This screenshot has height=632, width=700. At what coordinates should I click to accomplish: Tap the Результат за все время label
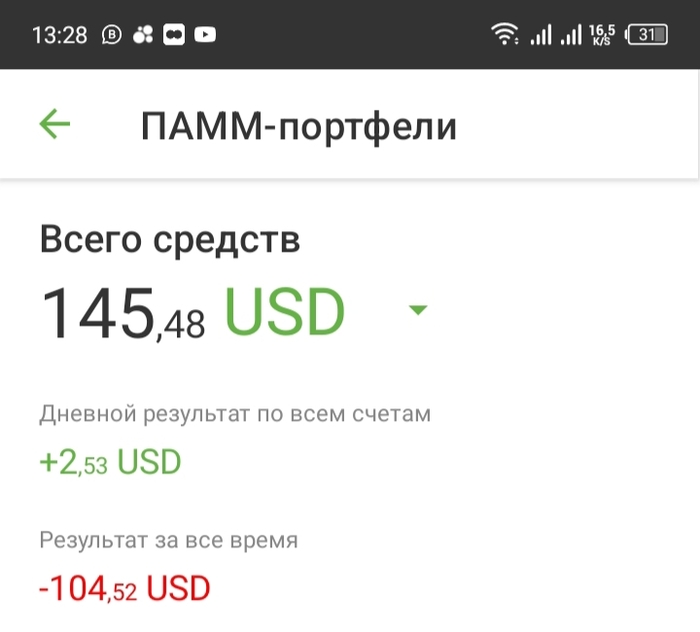point(169,541)
